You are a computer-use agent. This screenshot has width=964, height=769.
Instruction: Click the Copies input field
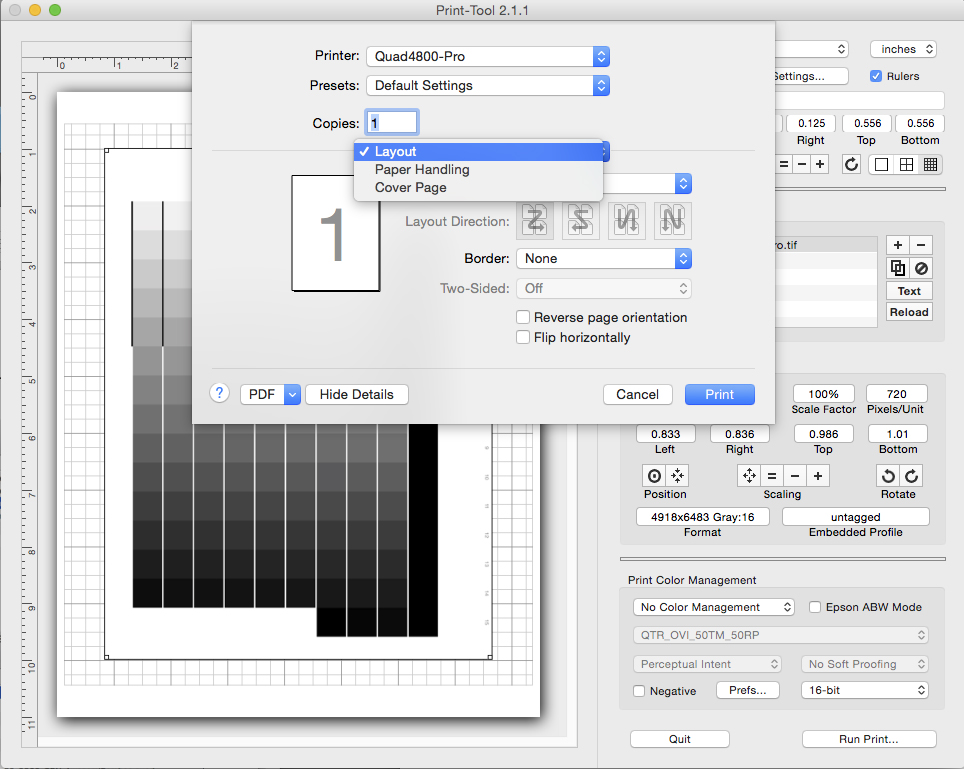point(393,123)
